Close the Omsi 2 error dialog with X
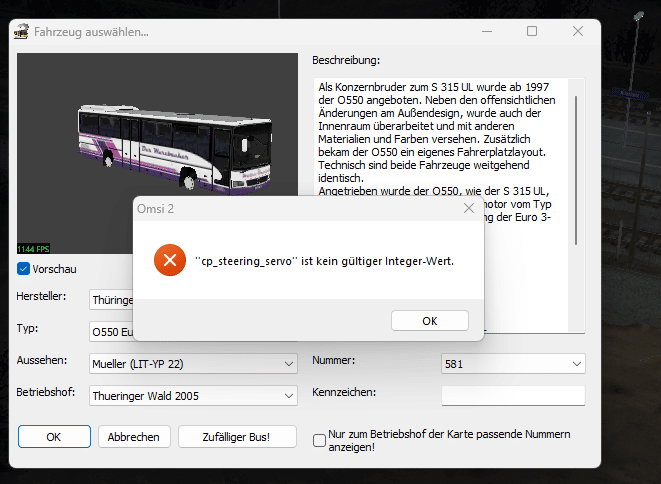Viewport: 661px width, 484px height. click(x=469, y=209)
